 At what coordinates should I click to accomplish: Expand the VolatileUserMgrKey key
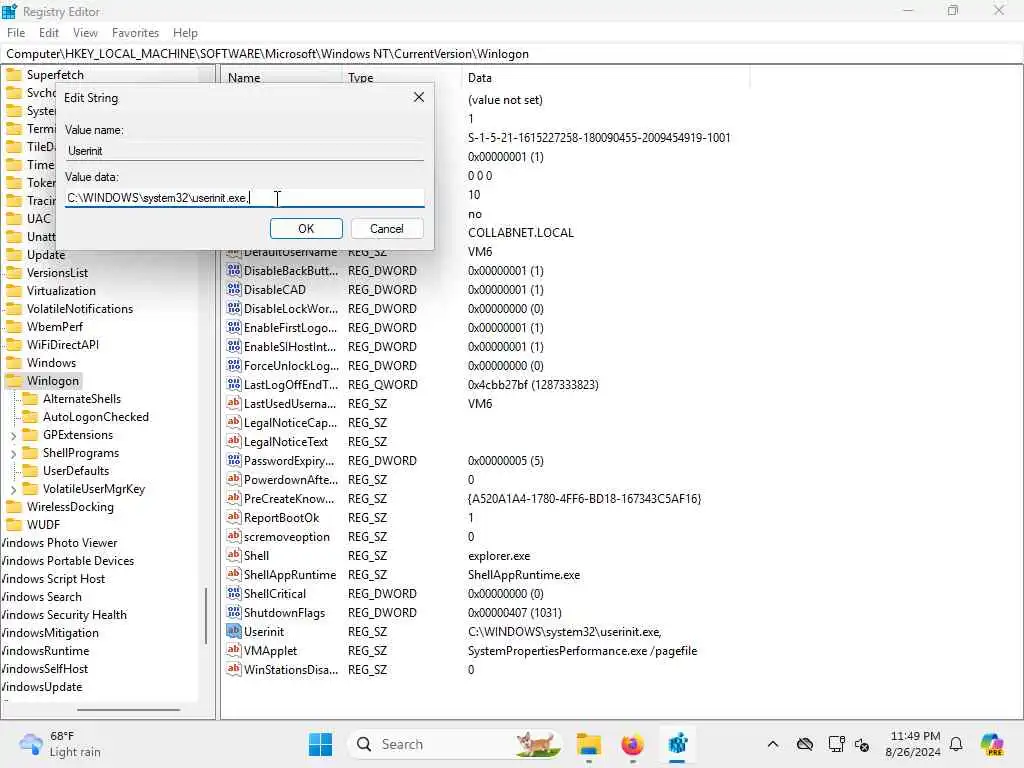13,489
